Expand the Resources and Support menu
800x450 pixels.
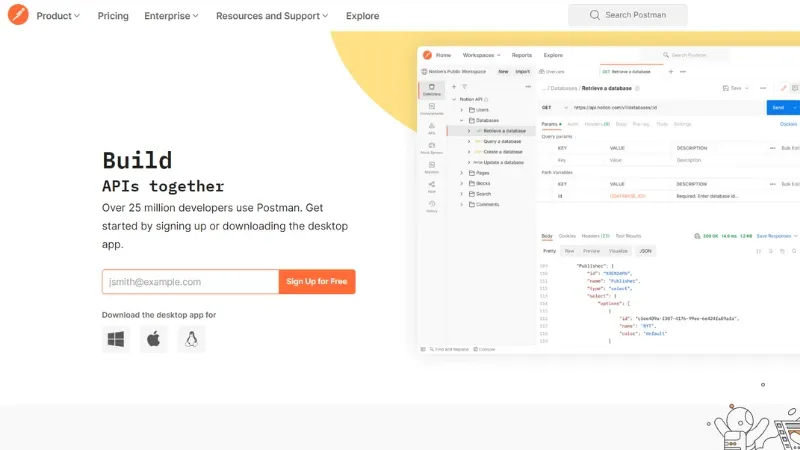[272, 16]
